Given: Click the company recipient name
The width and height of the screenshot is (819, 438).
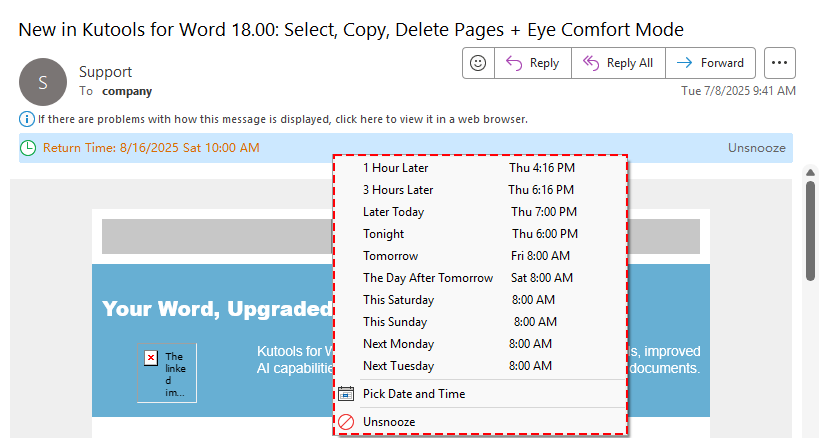Looking at the screenshot, I should [x=127, y=91].
